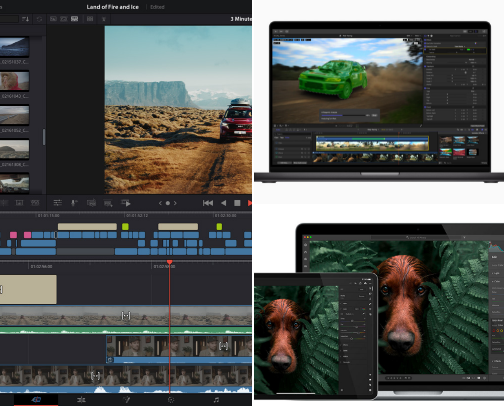Select the second media pool view mode icon

click(x=64, y=19)
